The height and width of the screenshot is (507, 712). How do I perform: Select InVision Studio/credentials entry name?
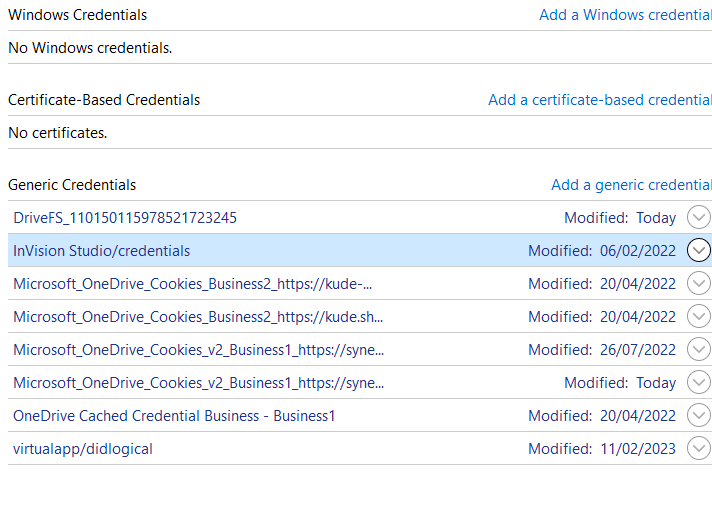click(x=102, y=251)
